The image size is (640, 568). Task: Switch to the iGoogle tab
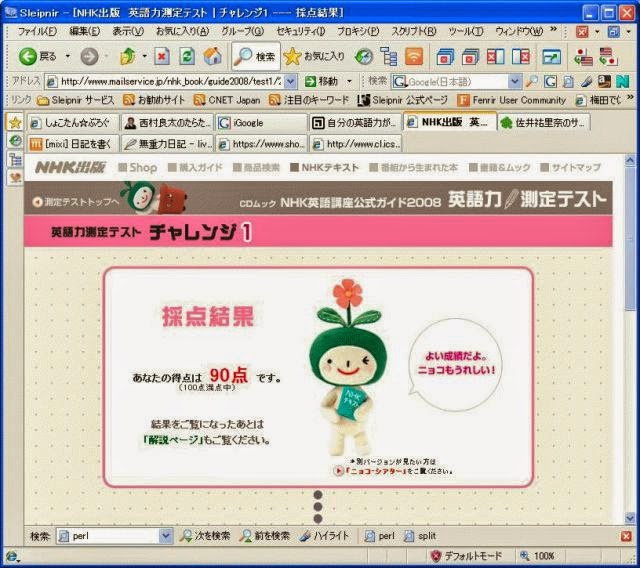pyautogui.click(x=261, y=122)
